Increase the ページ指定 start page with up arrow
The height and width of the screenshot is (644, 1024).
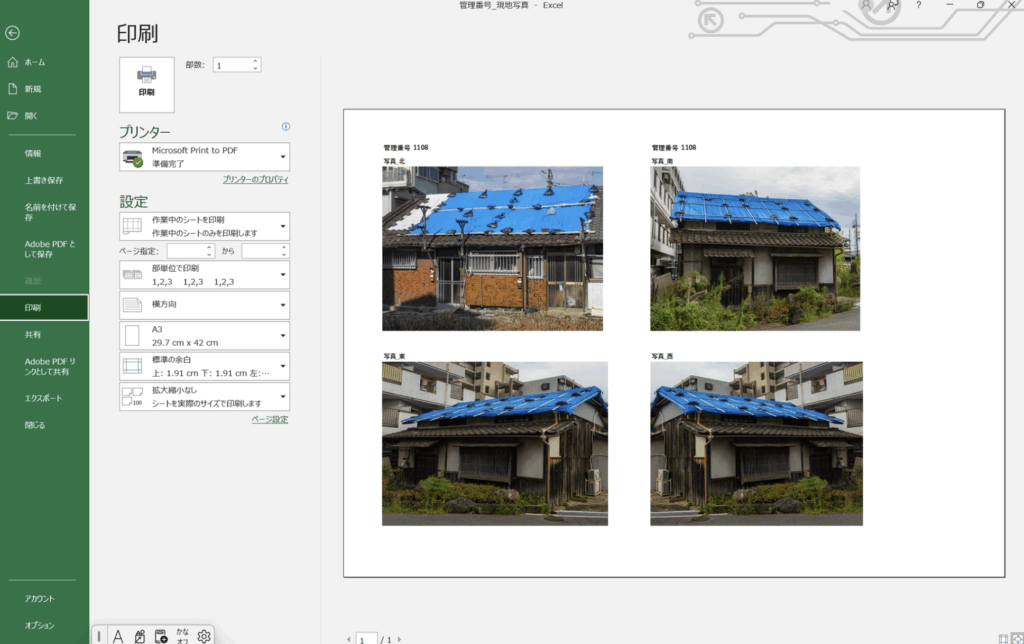point(210,248)
